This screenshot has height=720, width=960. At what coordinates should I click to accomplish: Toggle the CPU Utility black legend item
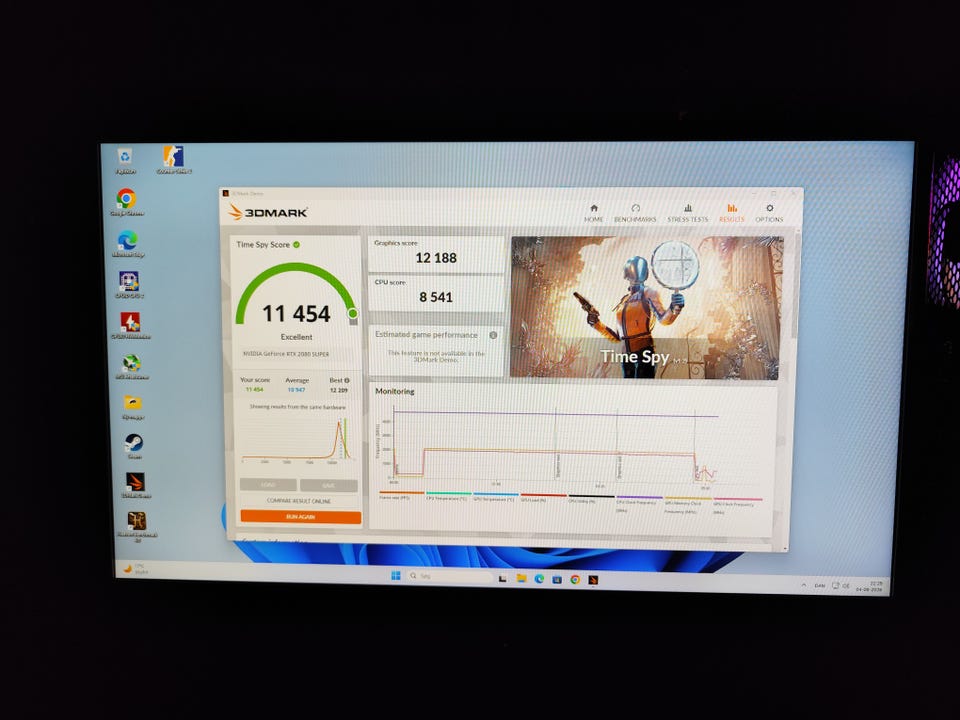pos(591,498)
